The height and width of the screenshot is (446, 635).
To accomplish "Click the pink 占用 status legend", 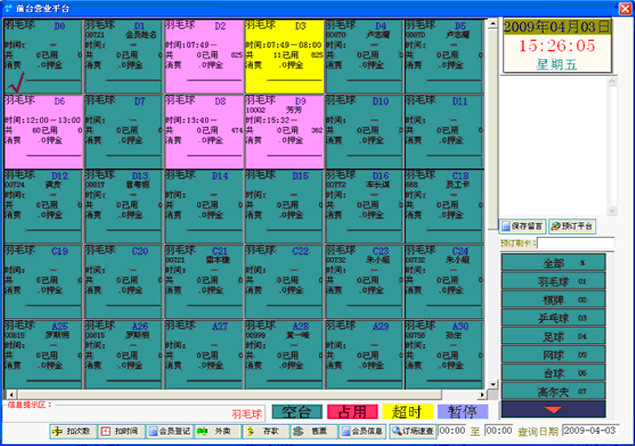I will 352,411.
